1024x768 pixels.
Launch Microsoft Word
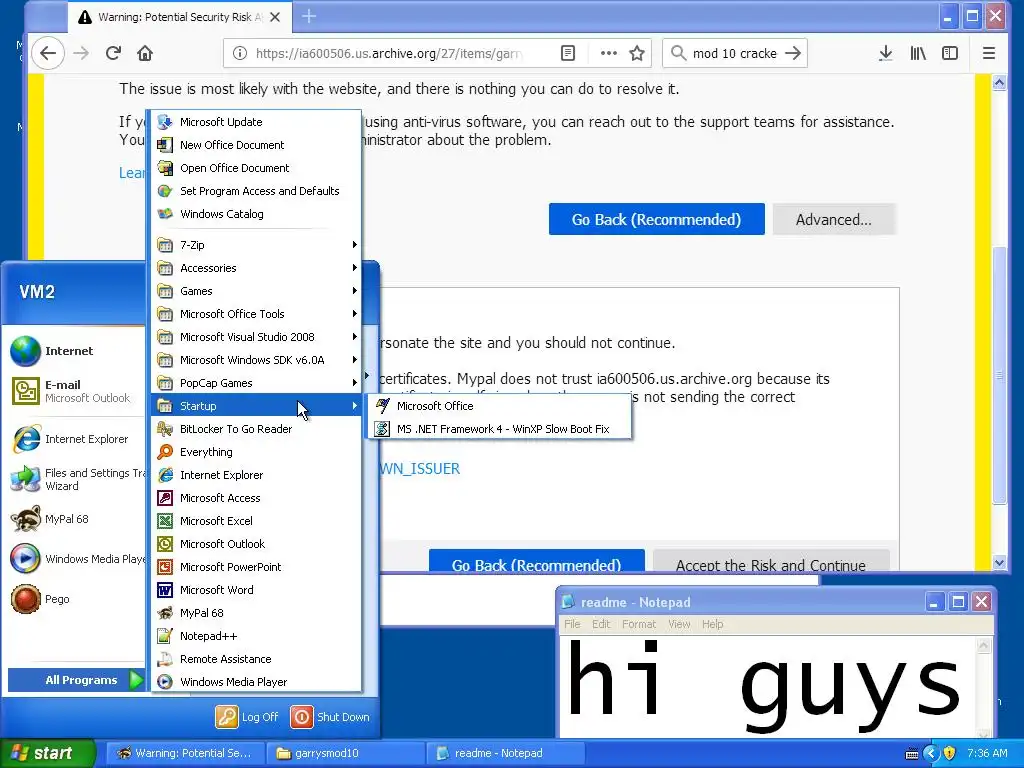point(256,590)
